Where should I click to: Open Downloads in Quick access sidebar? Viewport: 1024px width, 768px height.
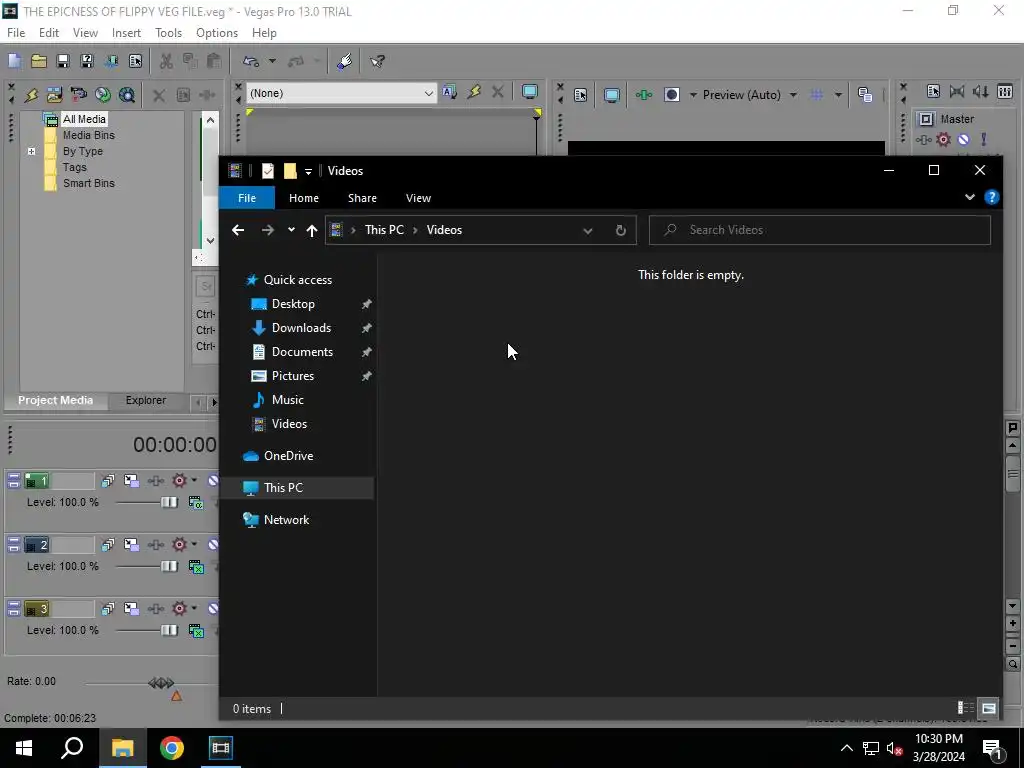(x=301, y=328)
